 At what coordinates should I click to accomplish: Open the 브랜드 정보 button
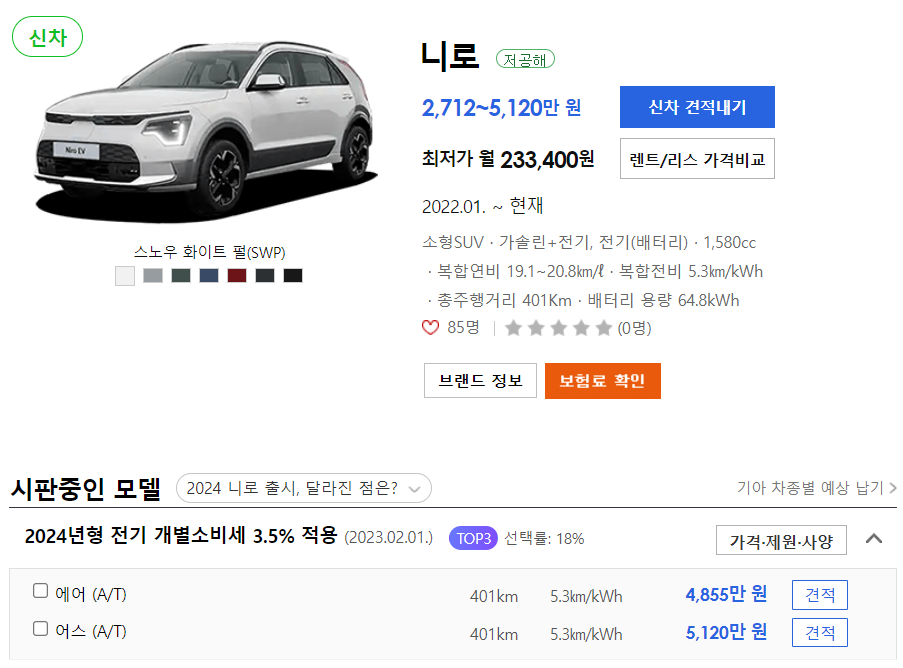[480, 381]
